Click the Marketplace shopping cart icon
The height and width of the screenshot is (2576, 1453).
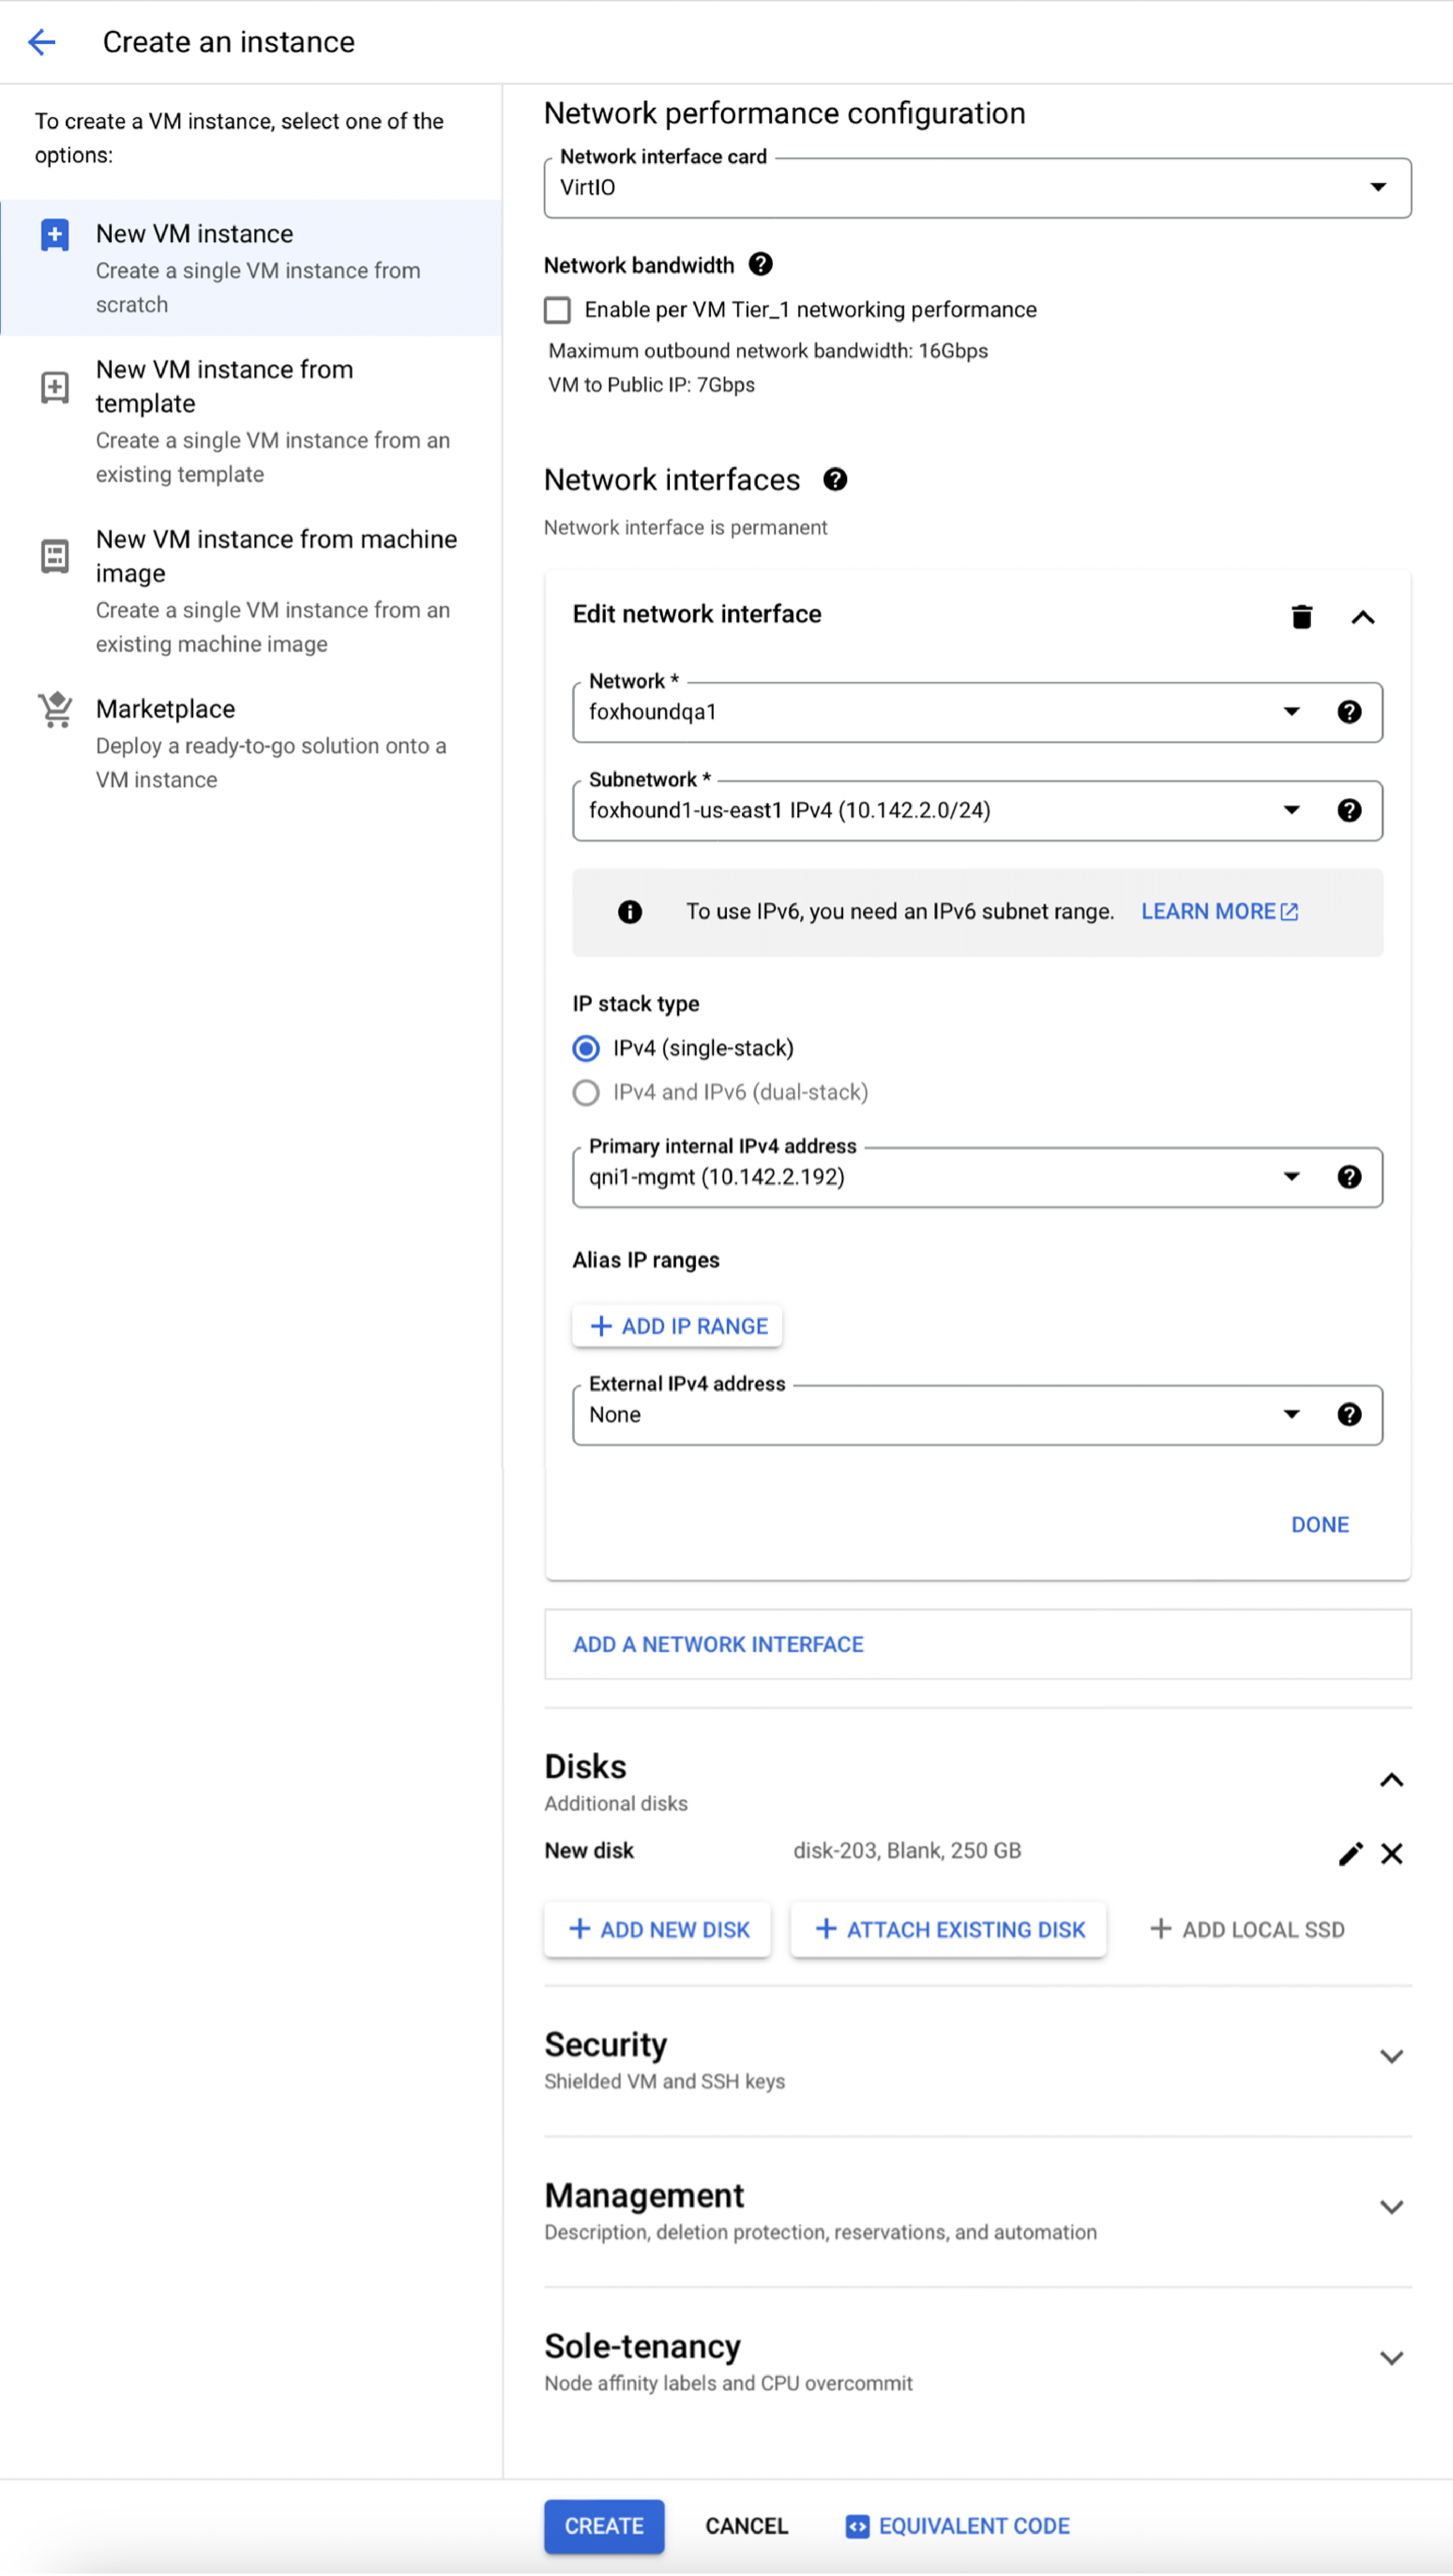click(55, 710)
